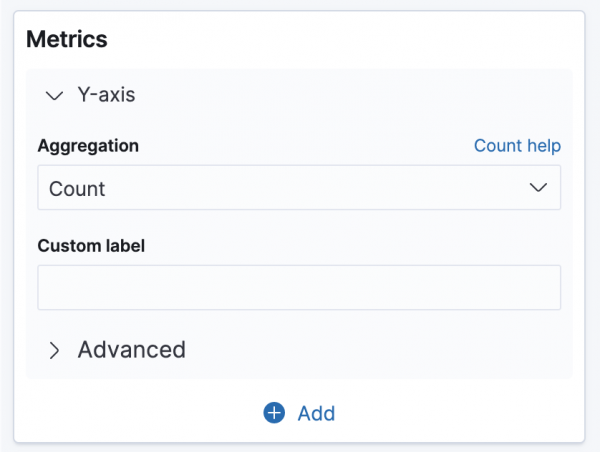Screen dimensions: 600x452
Task: Toggle the Y-axis downward arrow icon
Action: [54, 96]
